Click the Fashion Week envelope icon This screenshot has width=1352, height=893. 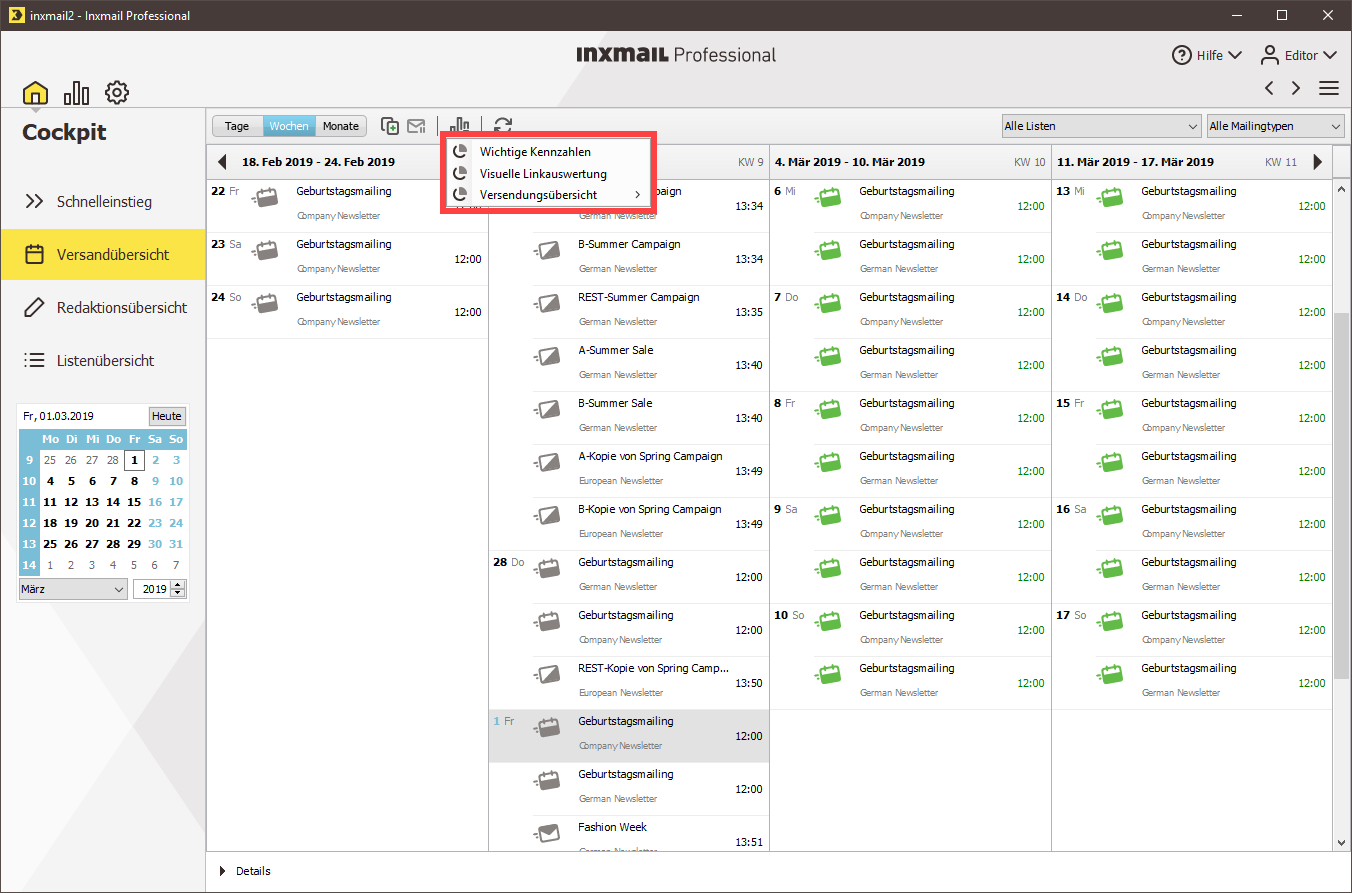click(x=547, y=833)
